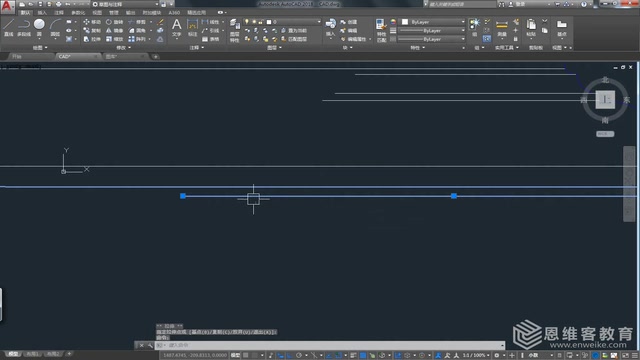
Task: Activate the Arc (圆弧) tool
Action: click(x=55, y=28)
